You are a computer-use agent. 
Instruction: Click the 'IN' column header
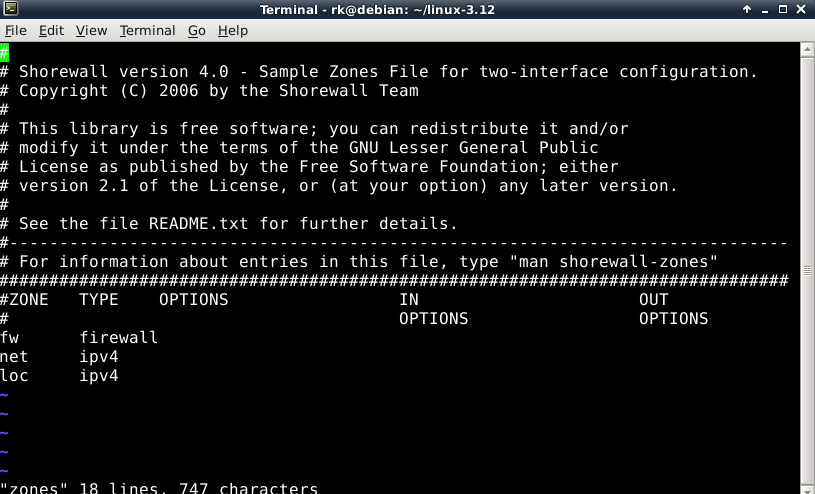(x=409, y=300)
